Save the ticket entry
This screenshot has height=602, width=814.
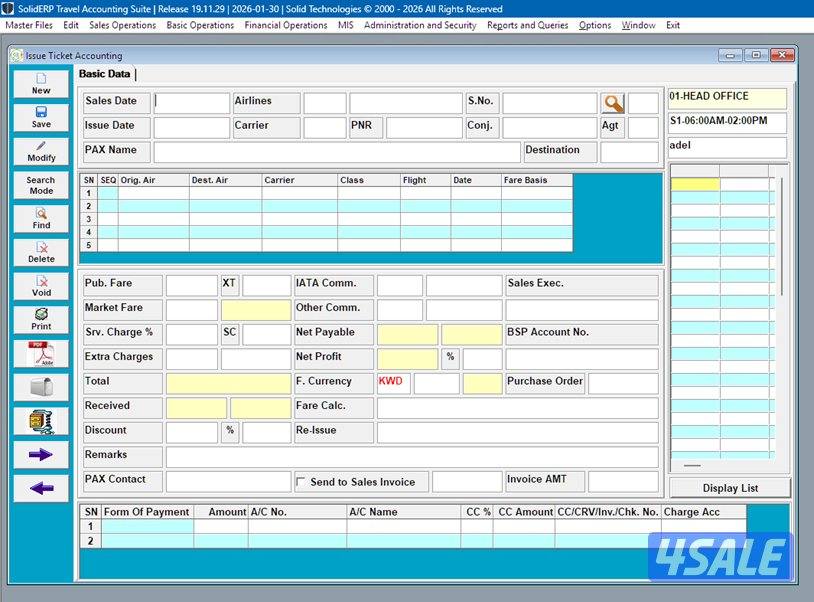click(x=40, y=118)
